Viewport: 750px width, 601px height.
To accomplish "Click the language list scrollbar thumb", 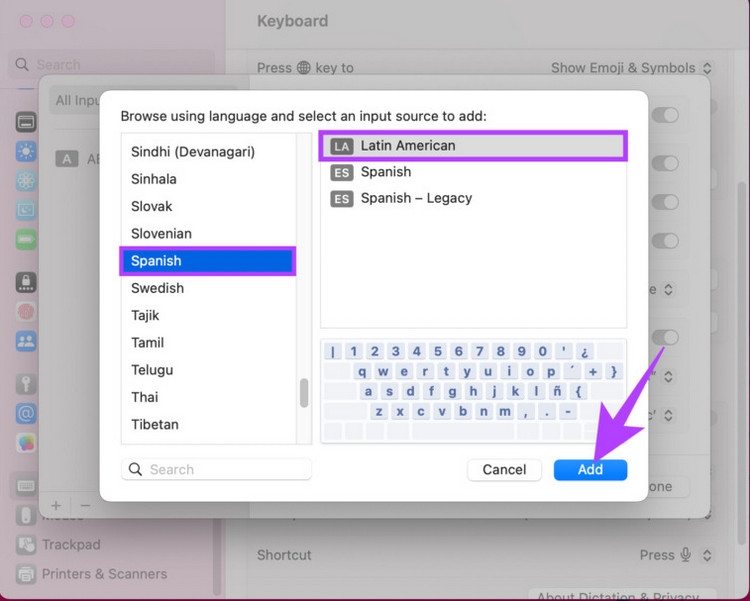I will [304, 393].
